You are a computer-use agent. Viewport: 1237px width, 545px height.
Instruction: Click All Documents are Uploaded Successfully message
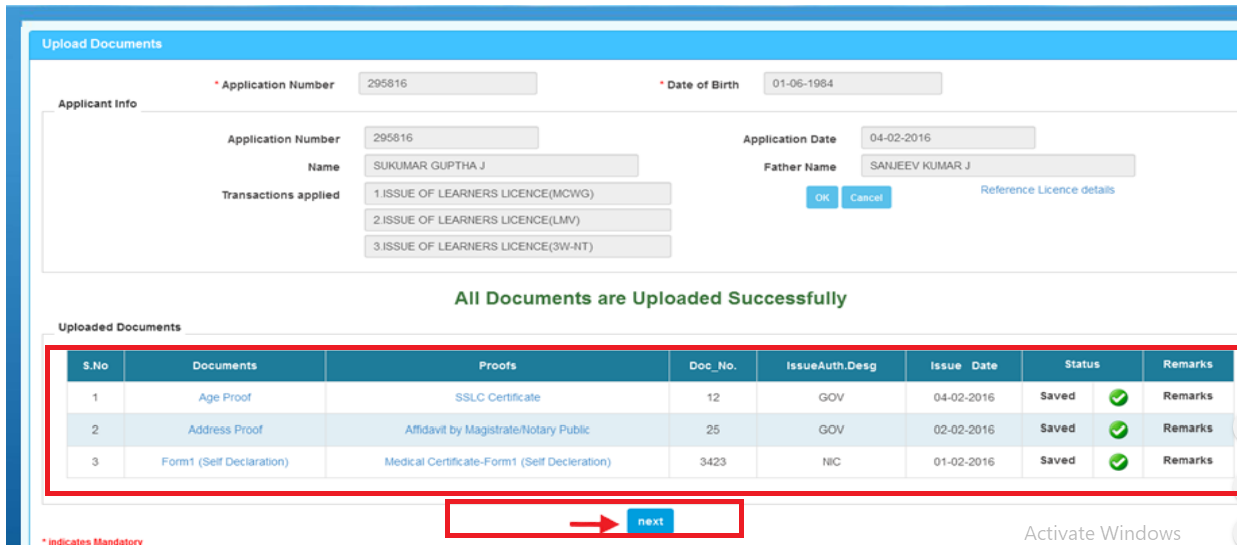tap(650, 298)
